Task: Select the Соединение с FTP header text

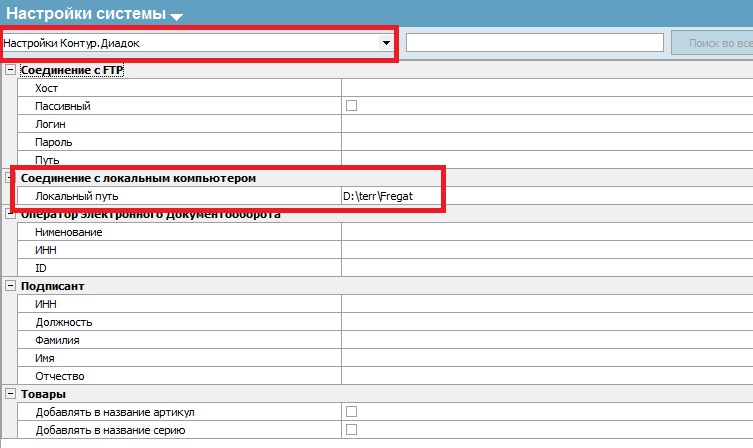Action: [72, 70]
